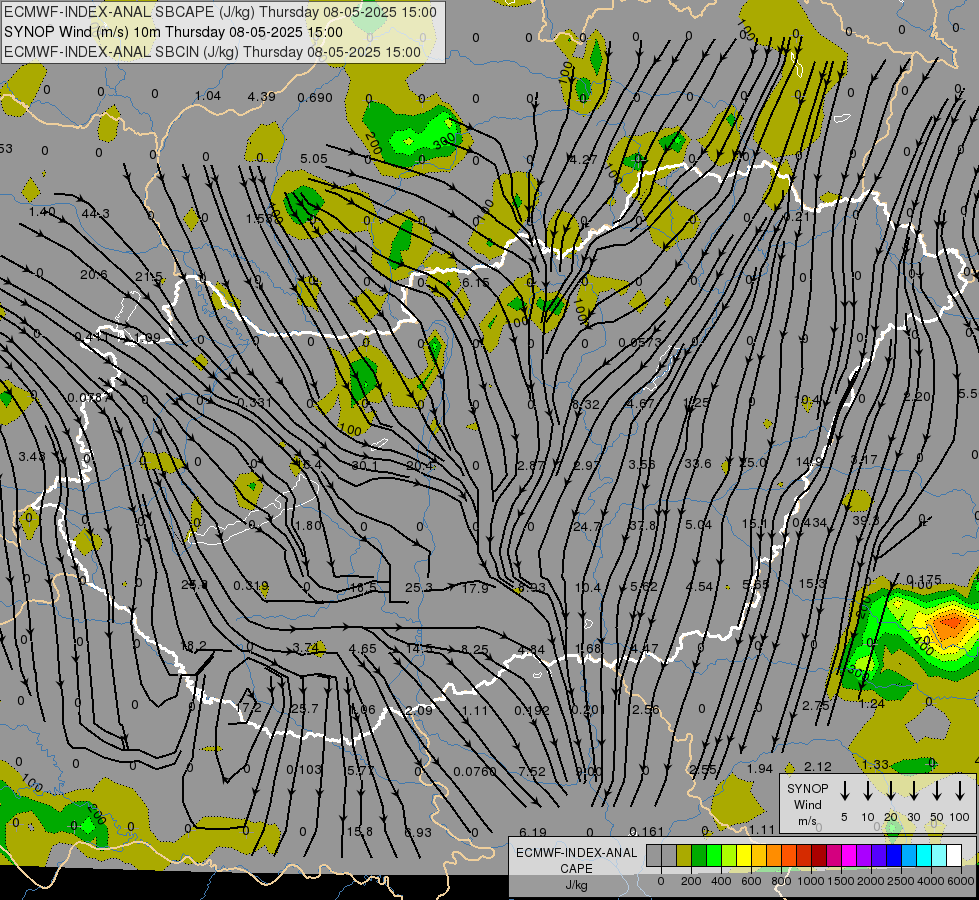Viewport: 979px width, 900px height.
Task: Click the SYNOP label in wind legend
Action: click(807, 788)
